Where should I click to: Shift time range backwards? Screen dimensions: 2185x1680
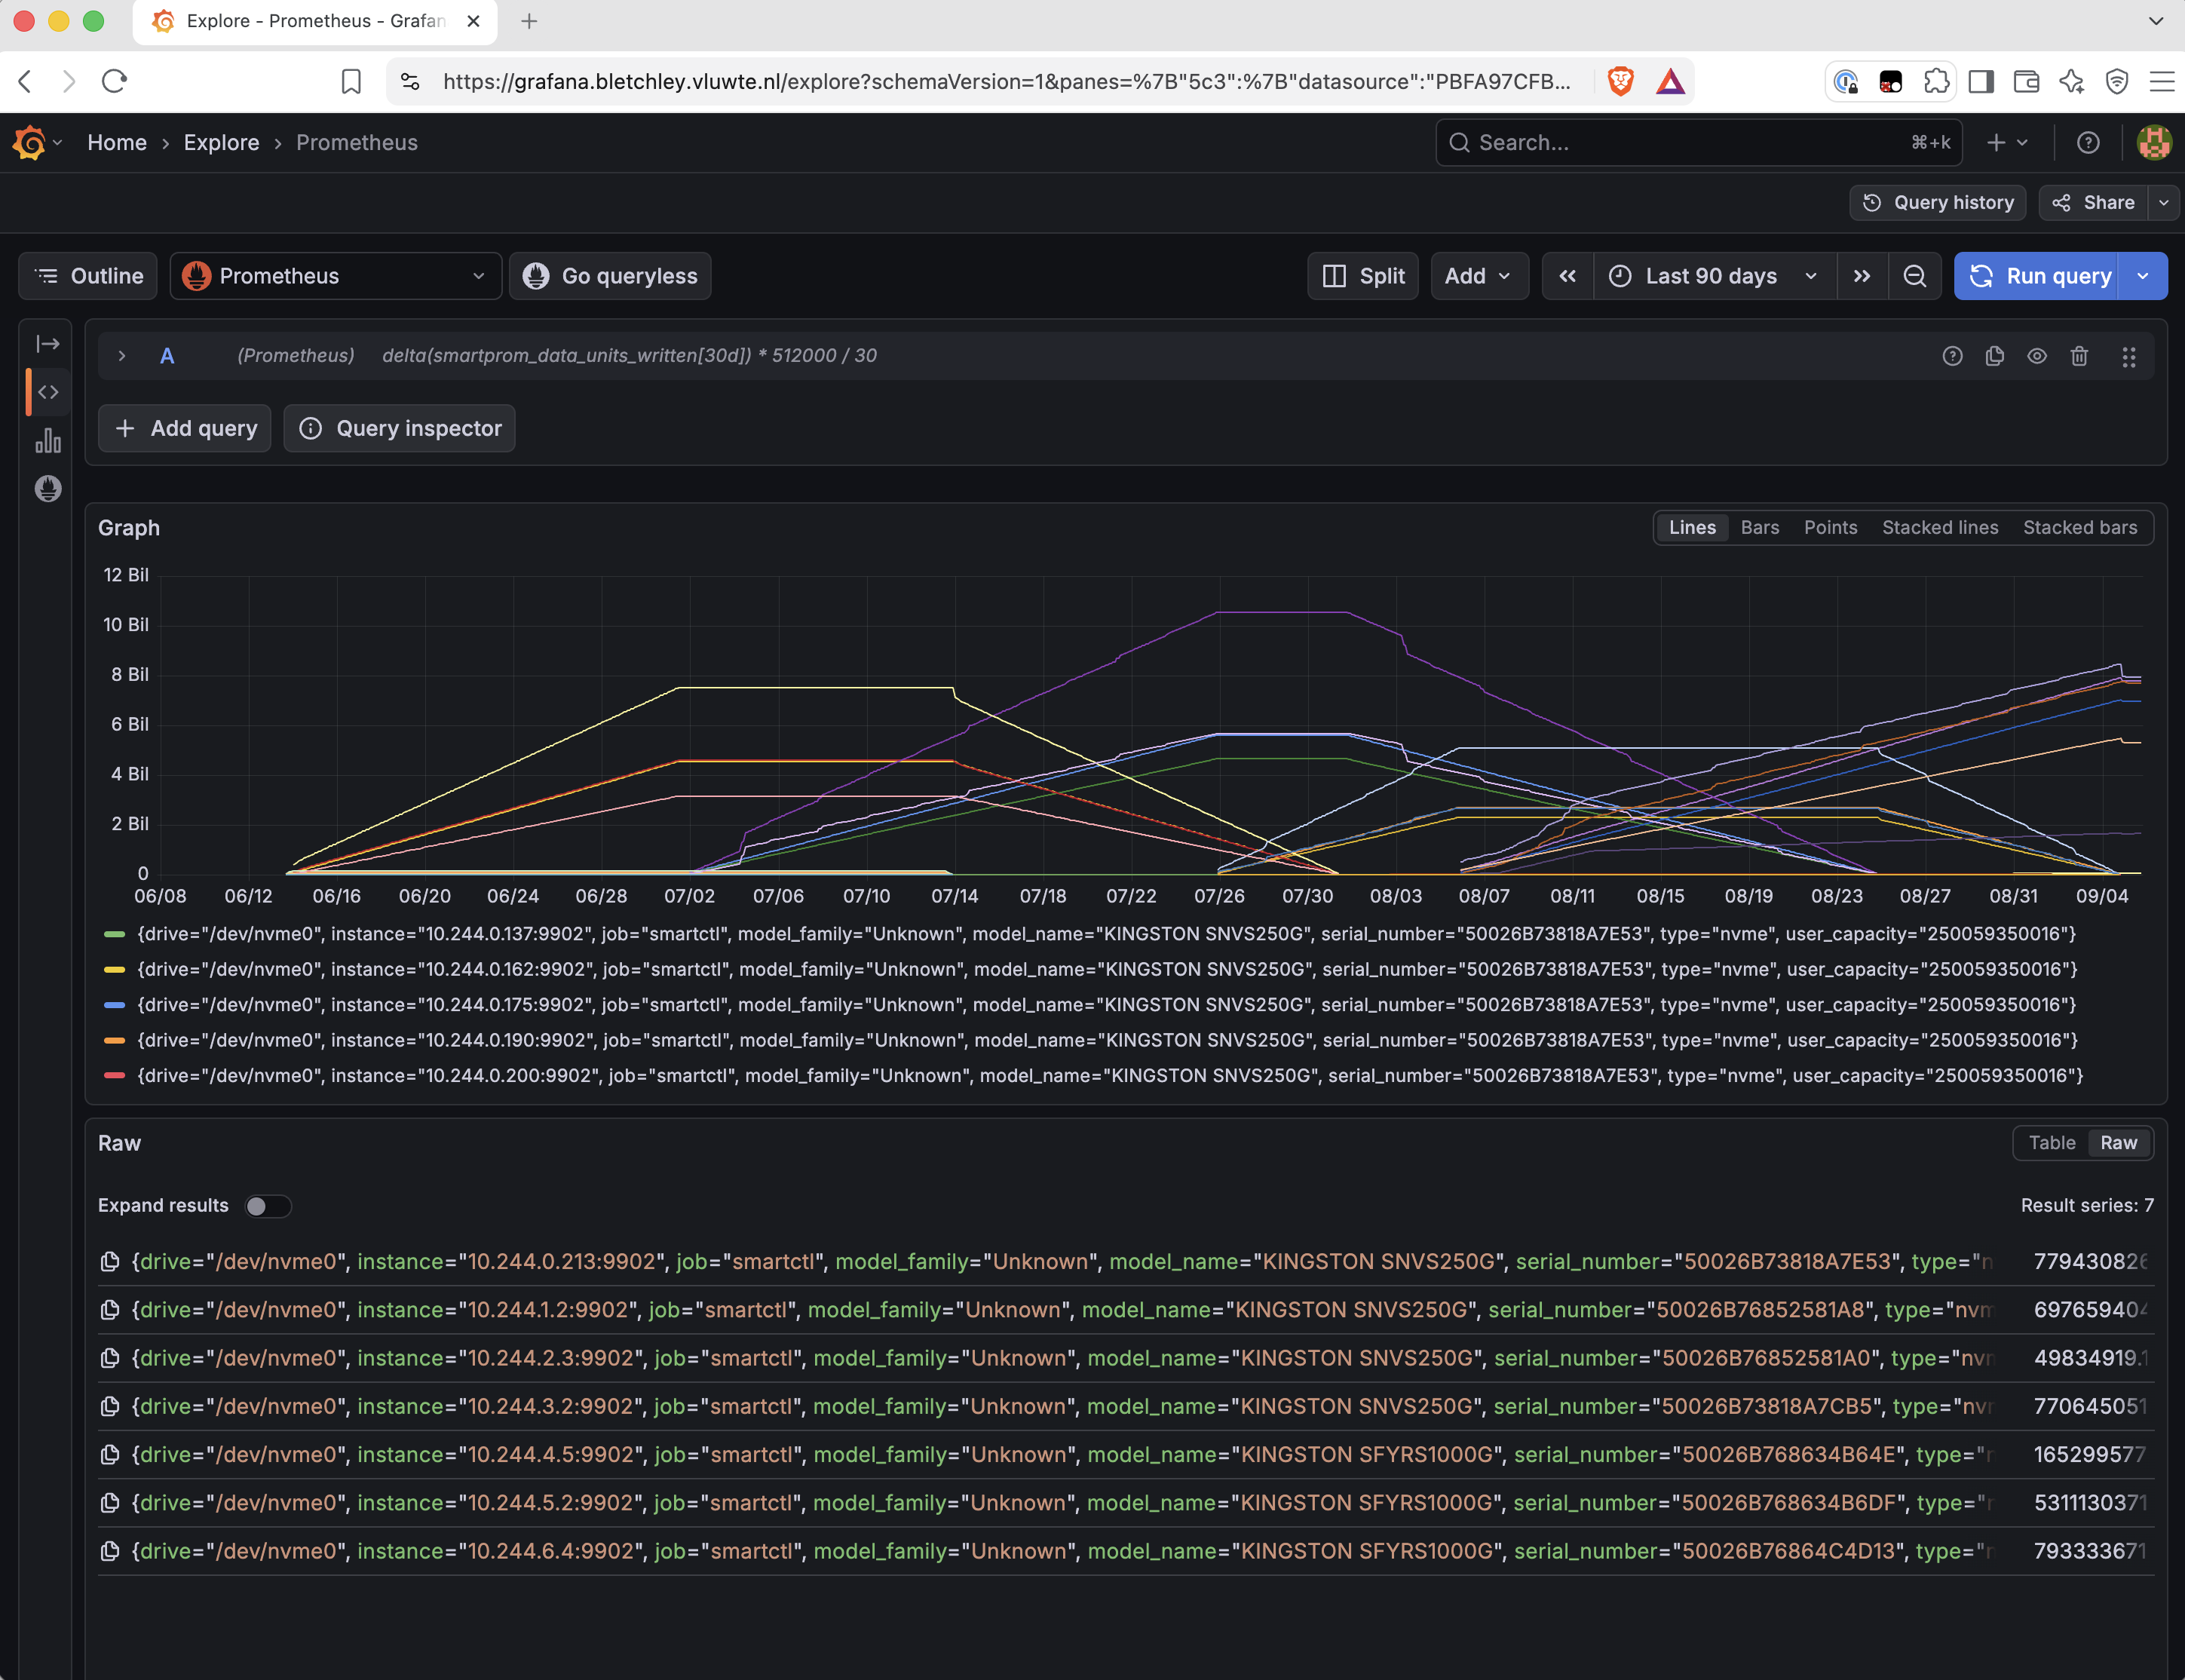pos(1568,276)
